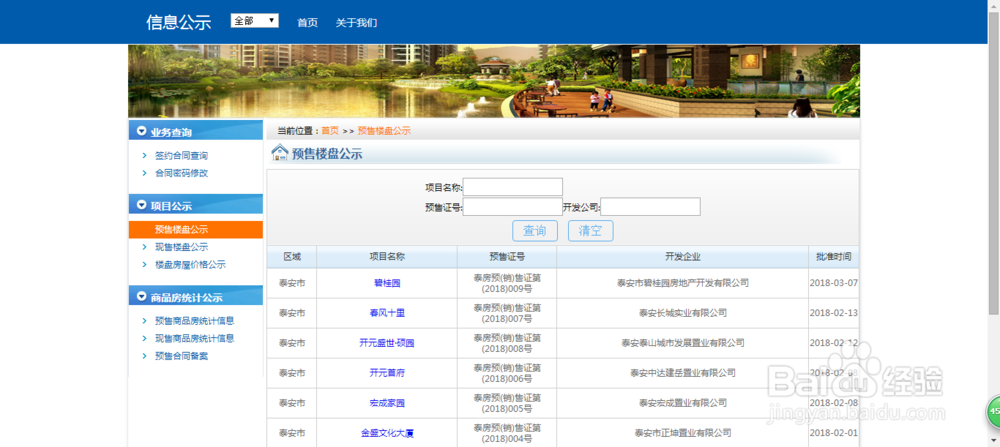Click the 清空 button
Viewport: 1000px width, 447px height.
[x=591, y=231]
